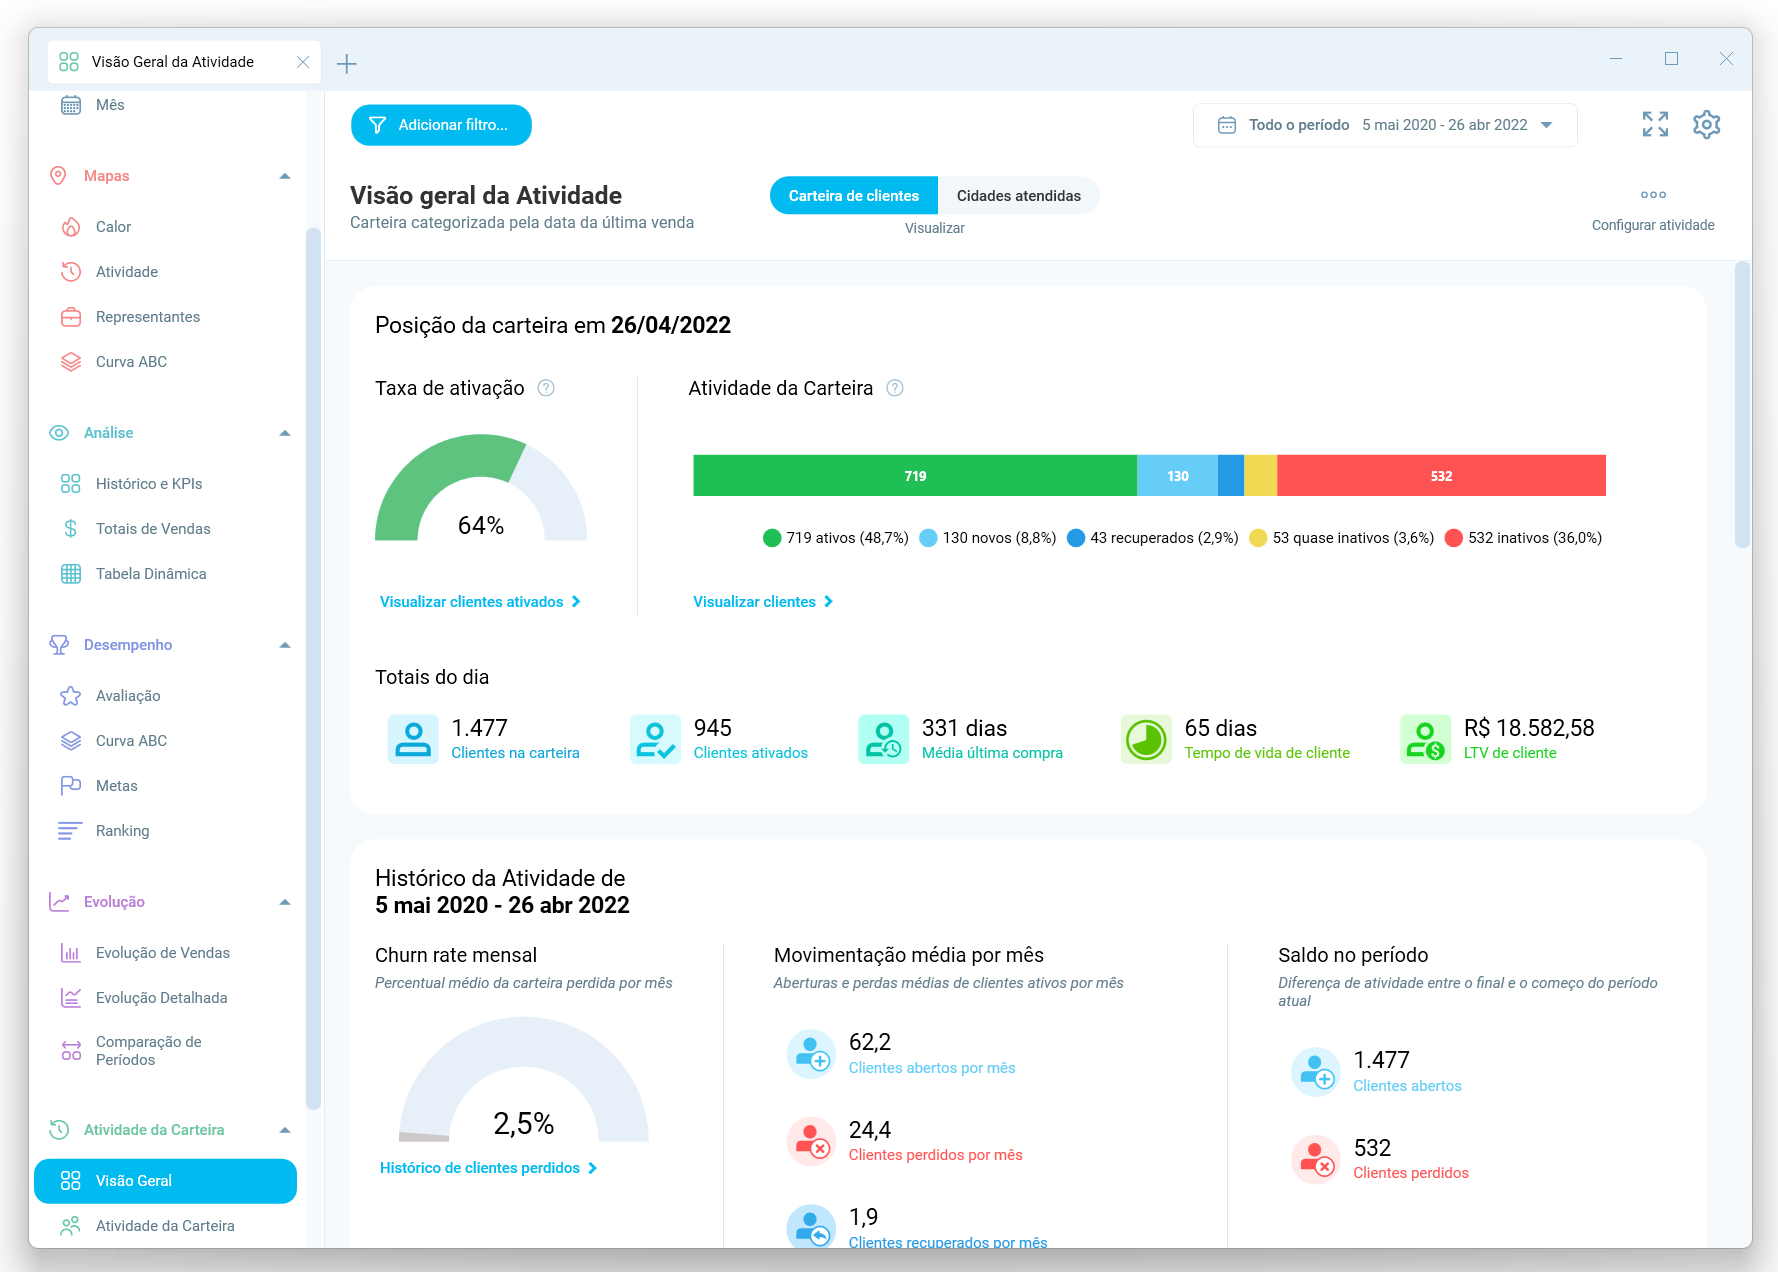
Task: Open the Representantes map icon
Action: point(70,316)
